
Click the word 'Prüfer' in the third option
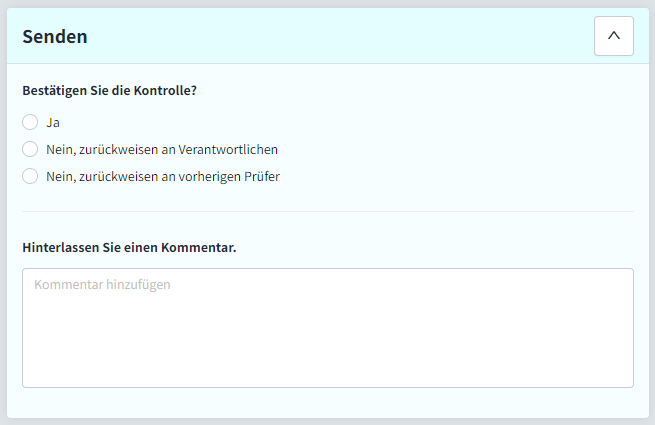262,177
